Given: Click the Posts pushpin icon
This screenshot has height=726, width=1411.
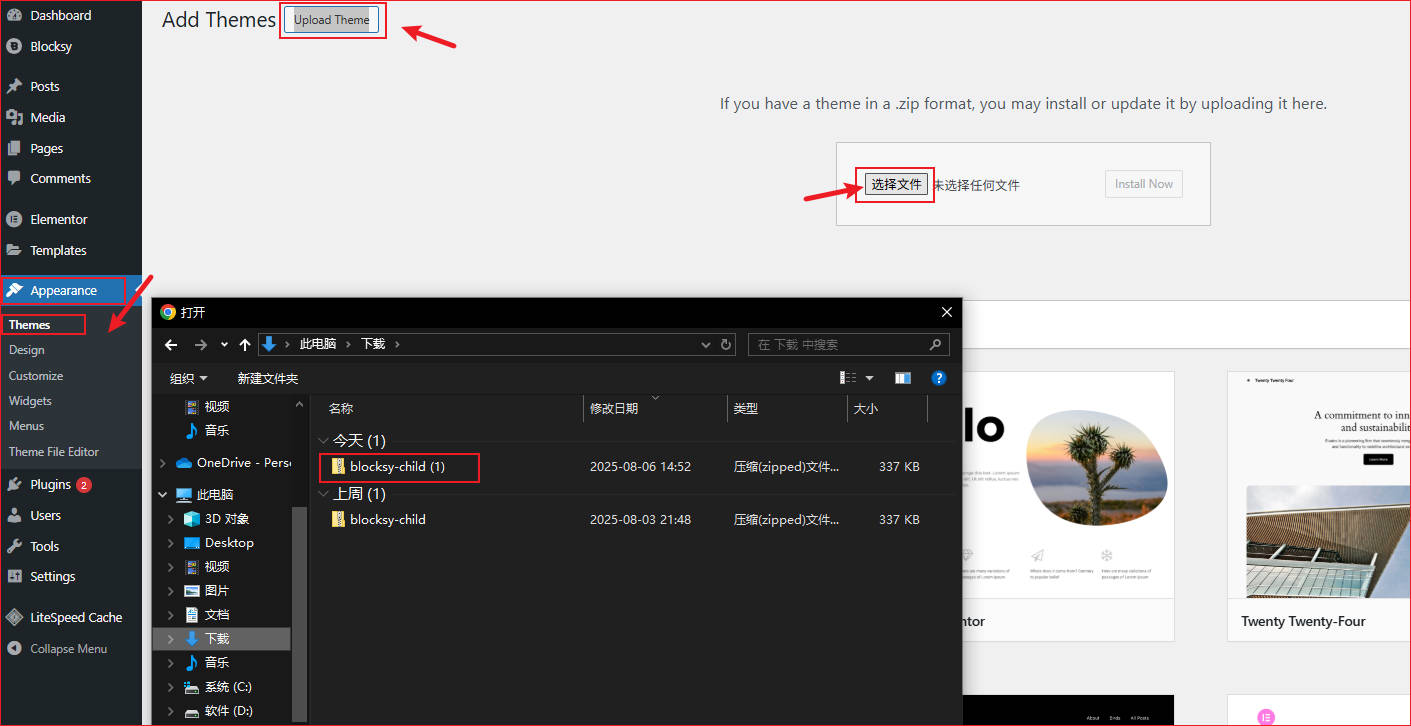Looking at the screenshot, I should pos(14,86).
